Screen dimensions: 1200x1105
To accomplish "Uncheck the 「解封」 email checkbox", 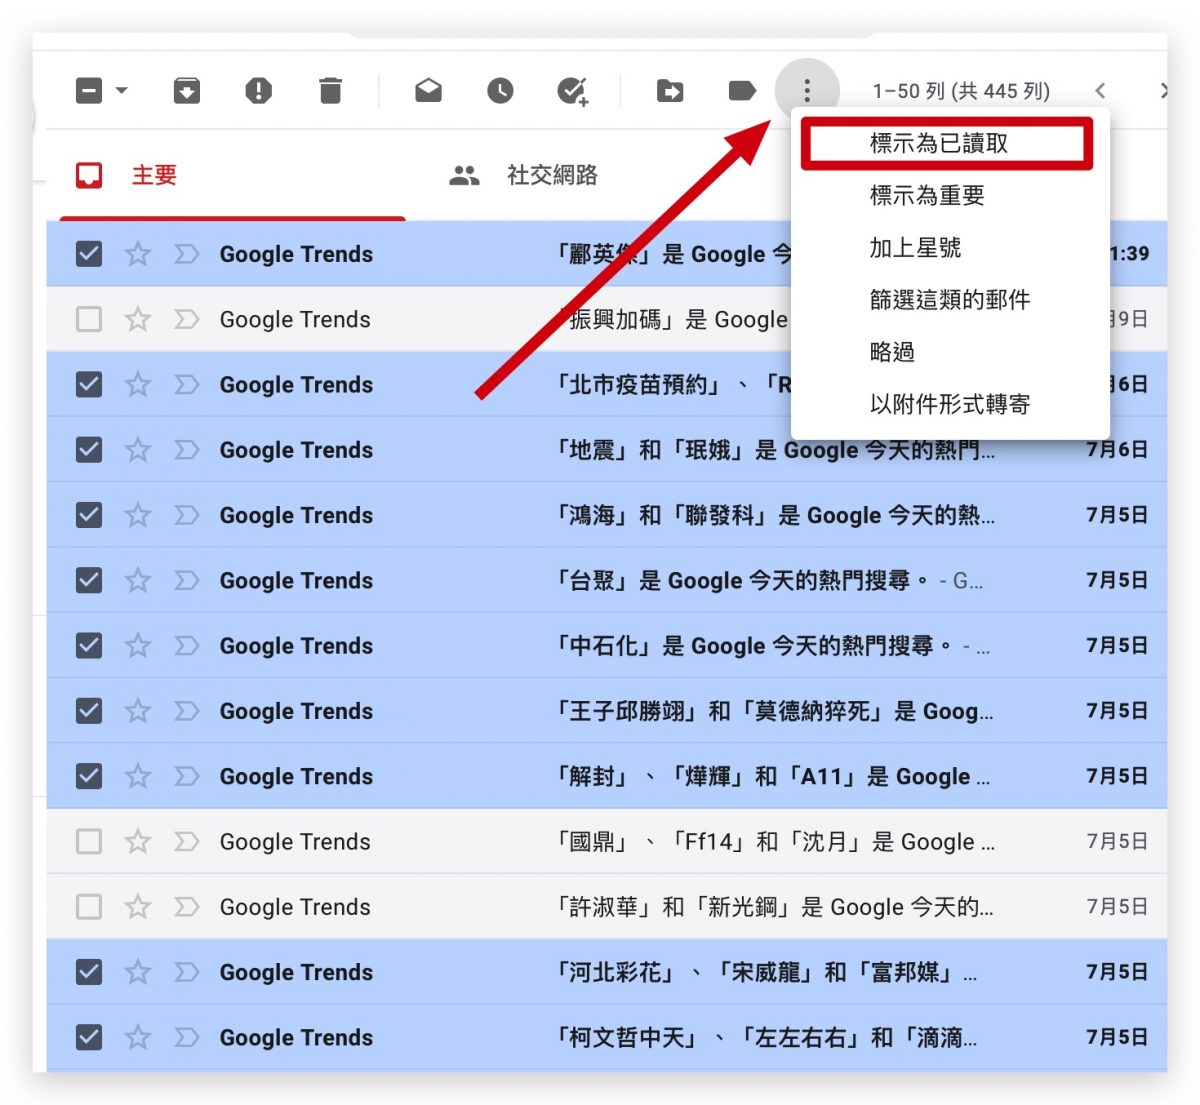I will coord(89,776).
